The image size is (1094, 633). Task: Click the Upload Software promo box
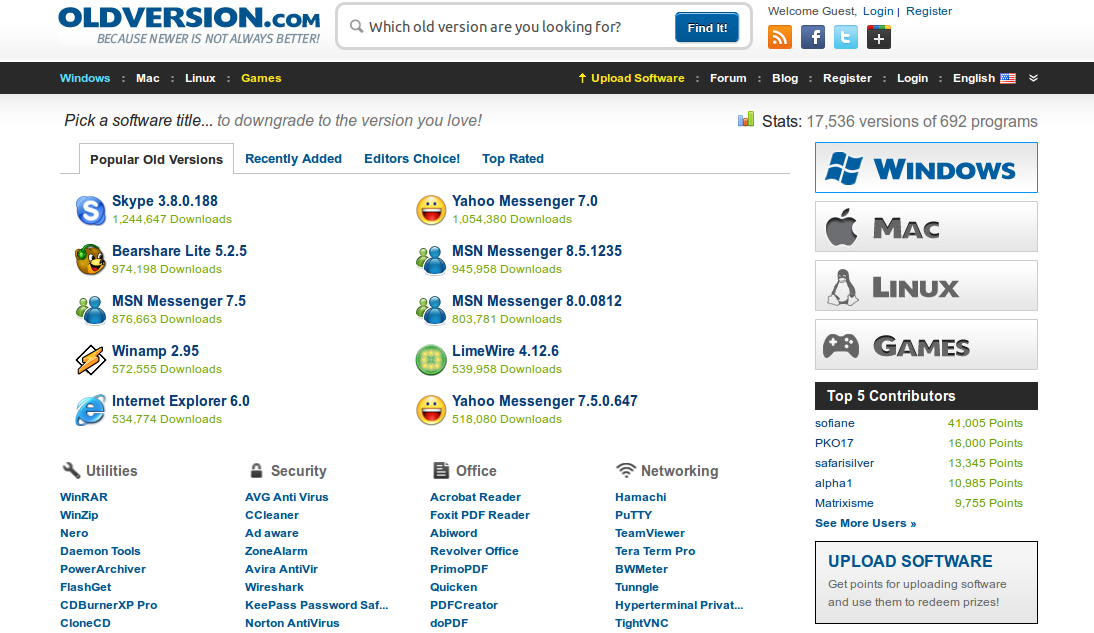(926, 582)
